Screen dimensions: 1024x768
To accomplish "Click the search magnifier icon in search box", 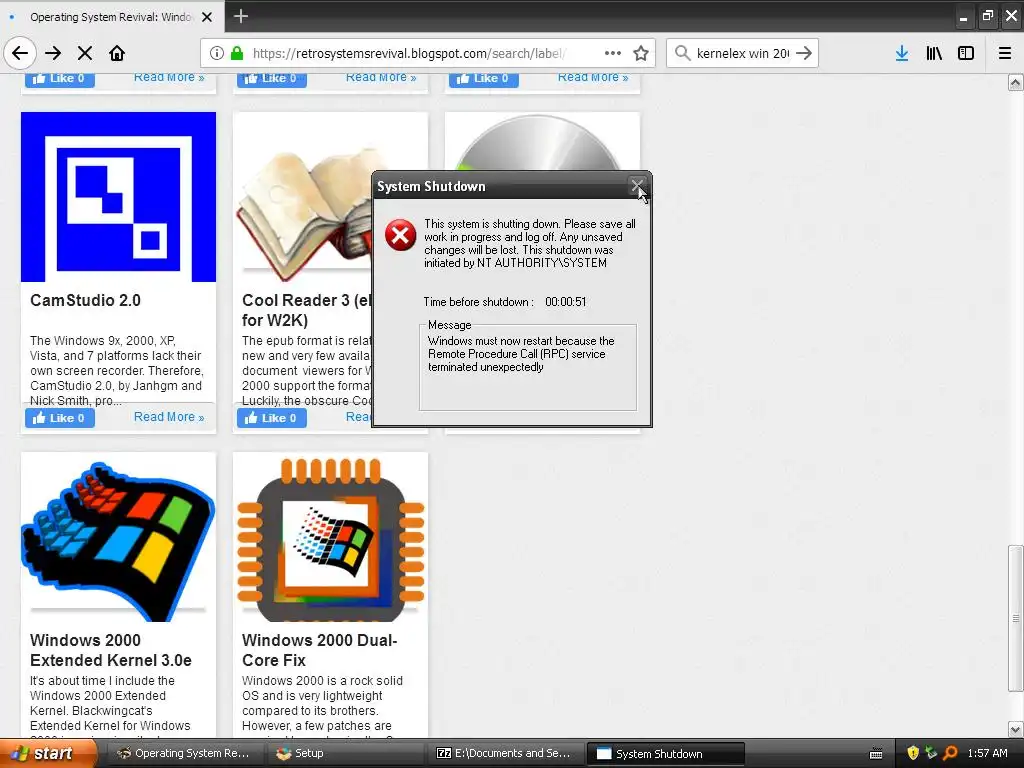I will point(682,53).
